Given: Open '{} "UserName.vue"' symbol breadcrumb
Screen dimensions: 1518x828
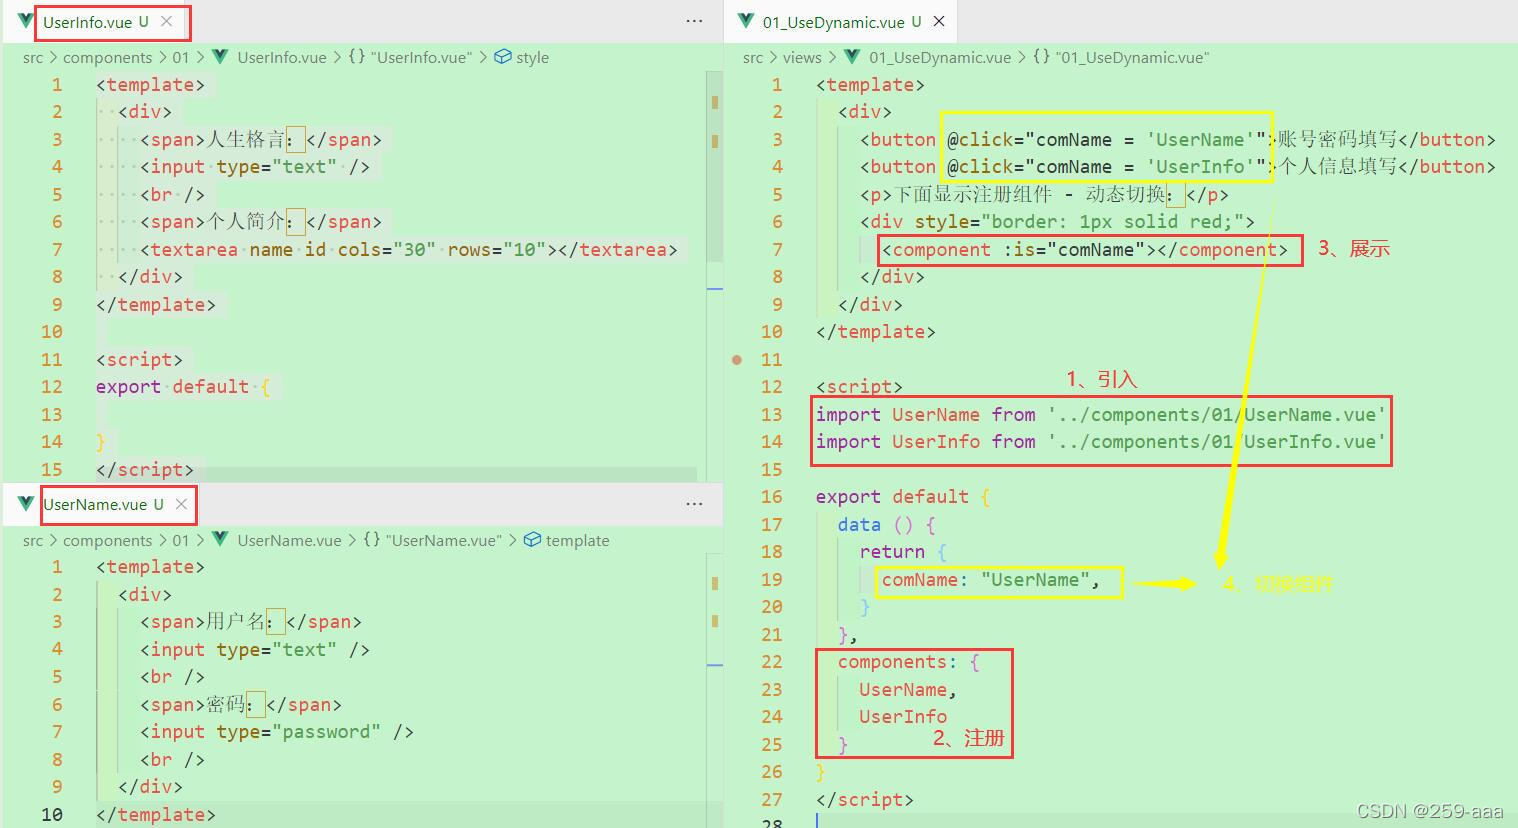Looking at the screenshot, I should 432,540.
